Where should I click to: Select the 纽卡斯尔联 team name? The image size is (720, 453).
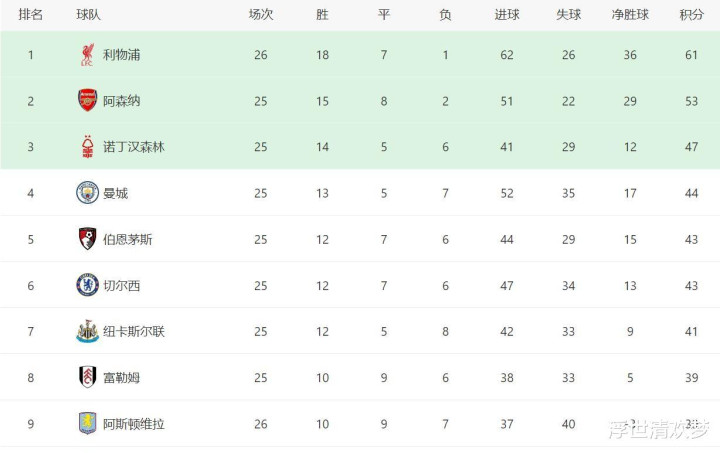pyautogui.click(x=134, y=331)
